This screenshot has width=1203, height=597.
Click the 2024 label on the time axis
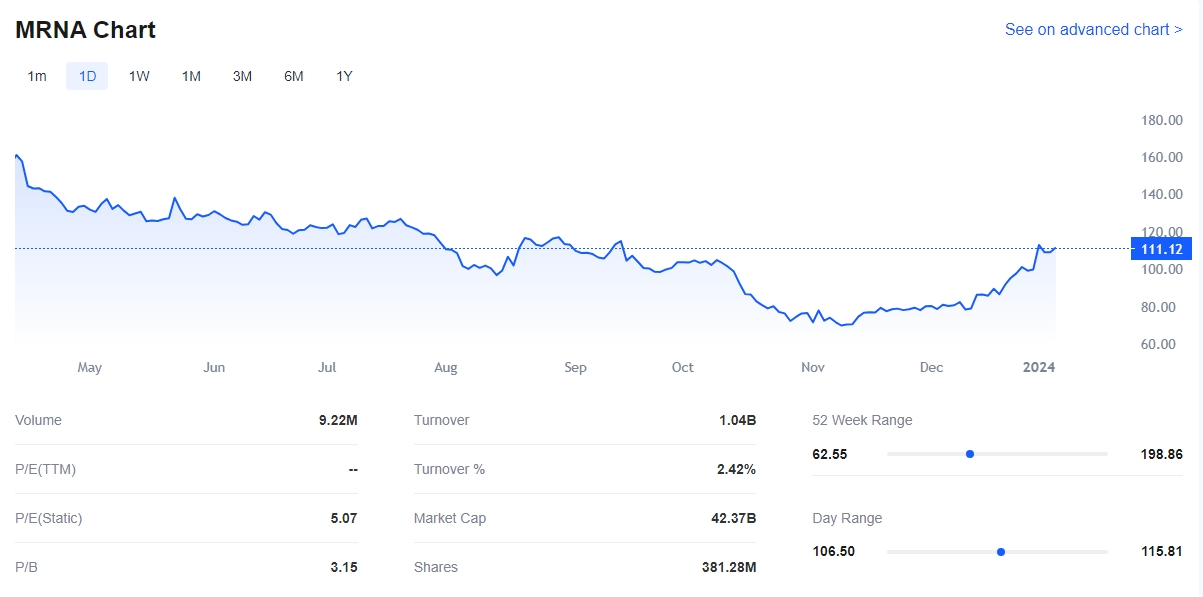[1038, 367]
